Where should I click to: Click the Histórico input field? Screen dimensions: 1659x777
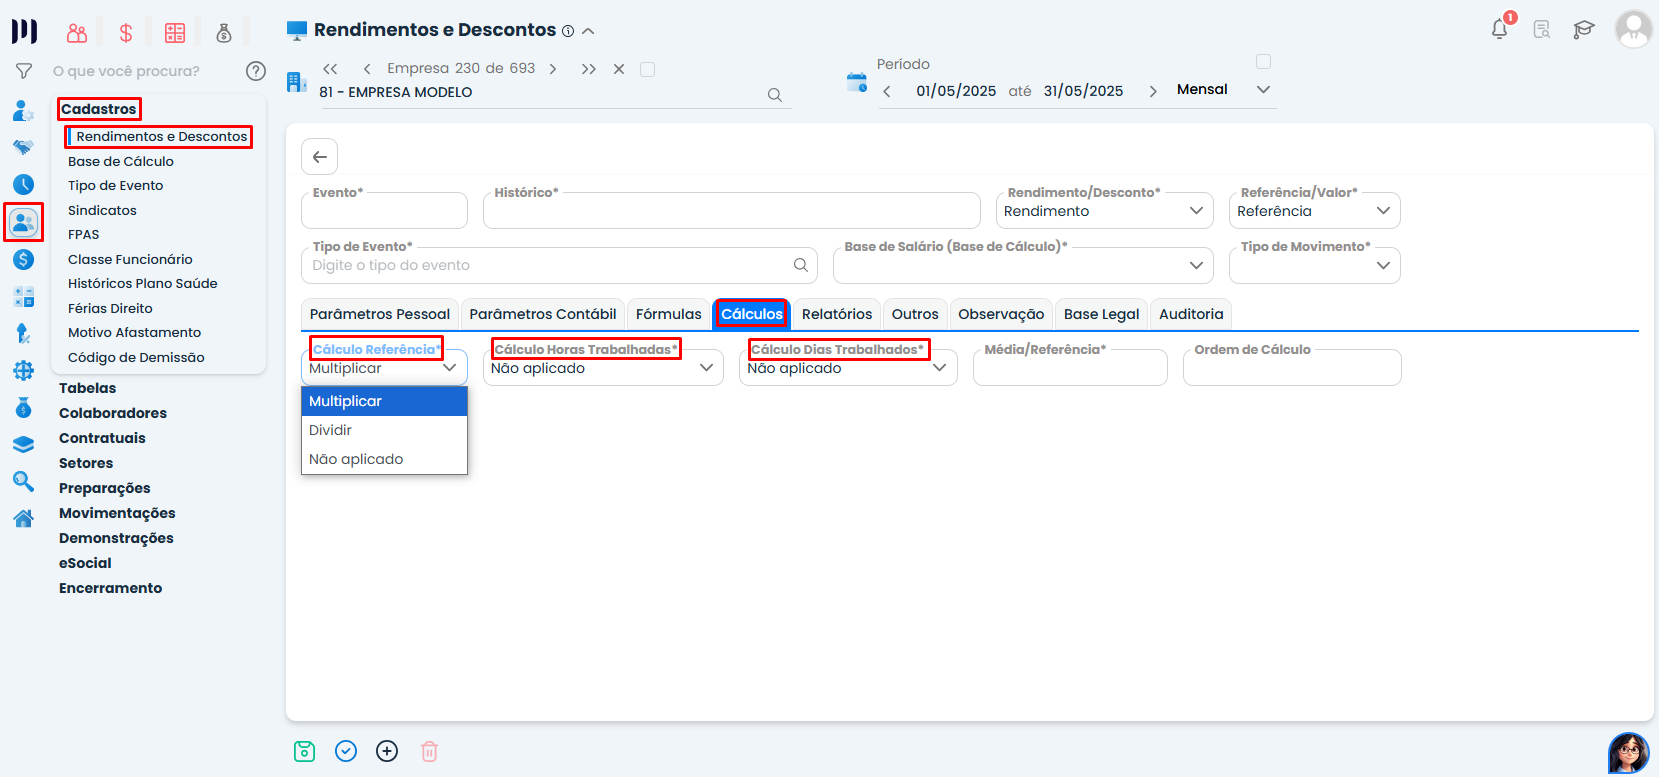point(730,212)
